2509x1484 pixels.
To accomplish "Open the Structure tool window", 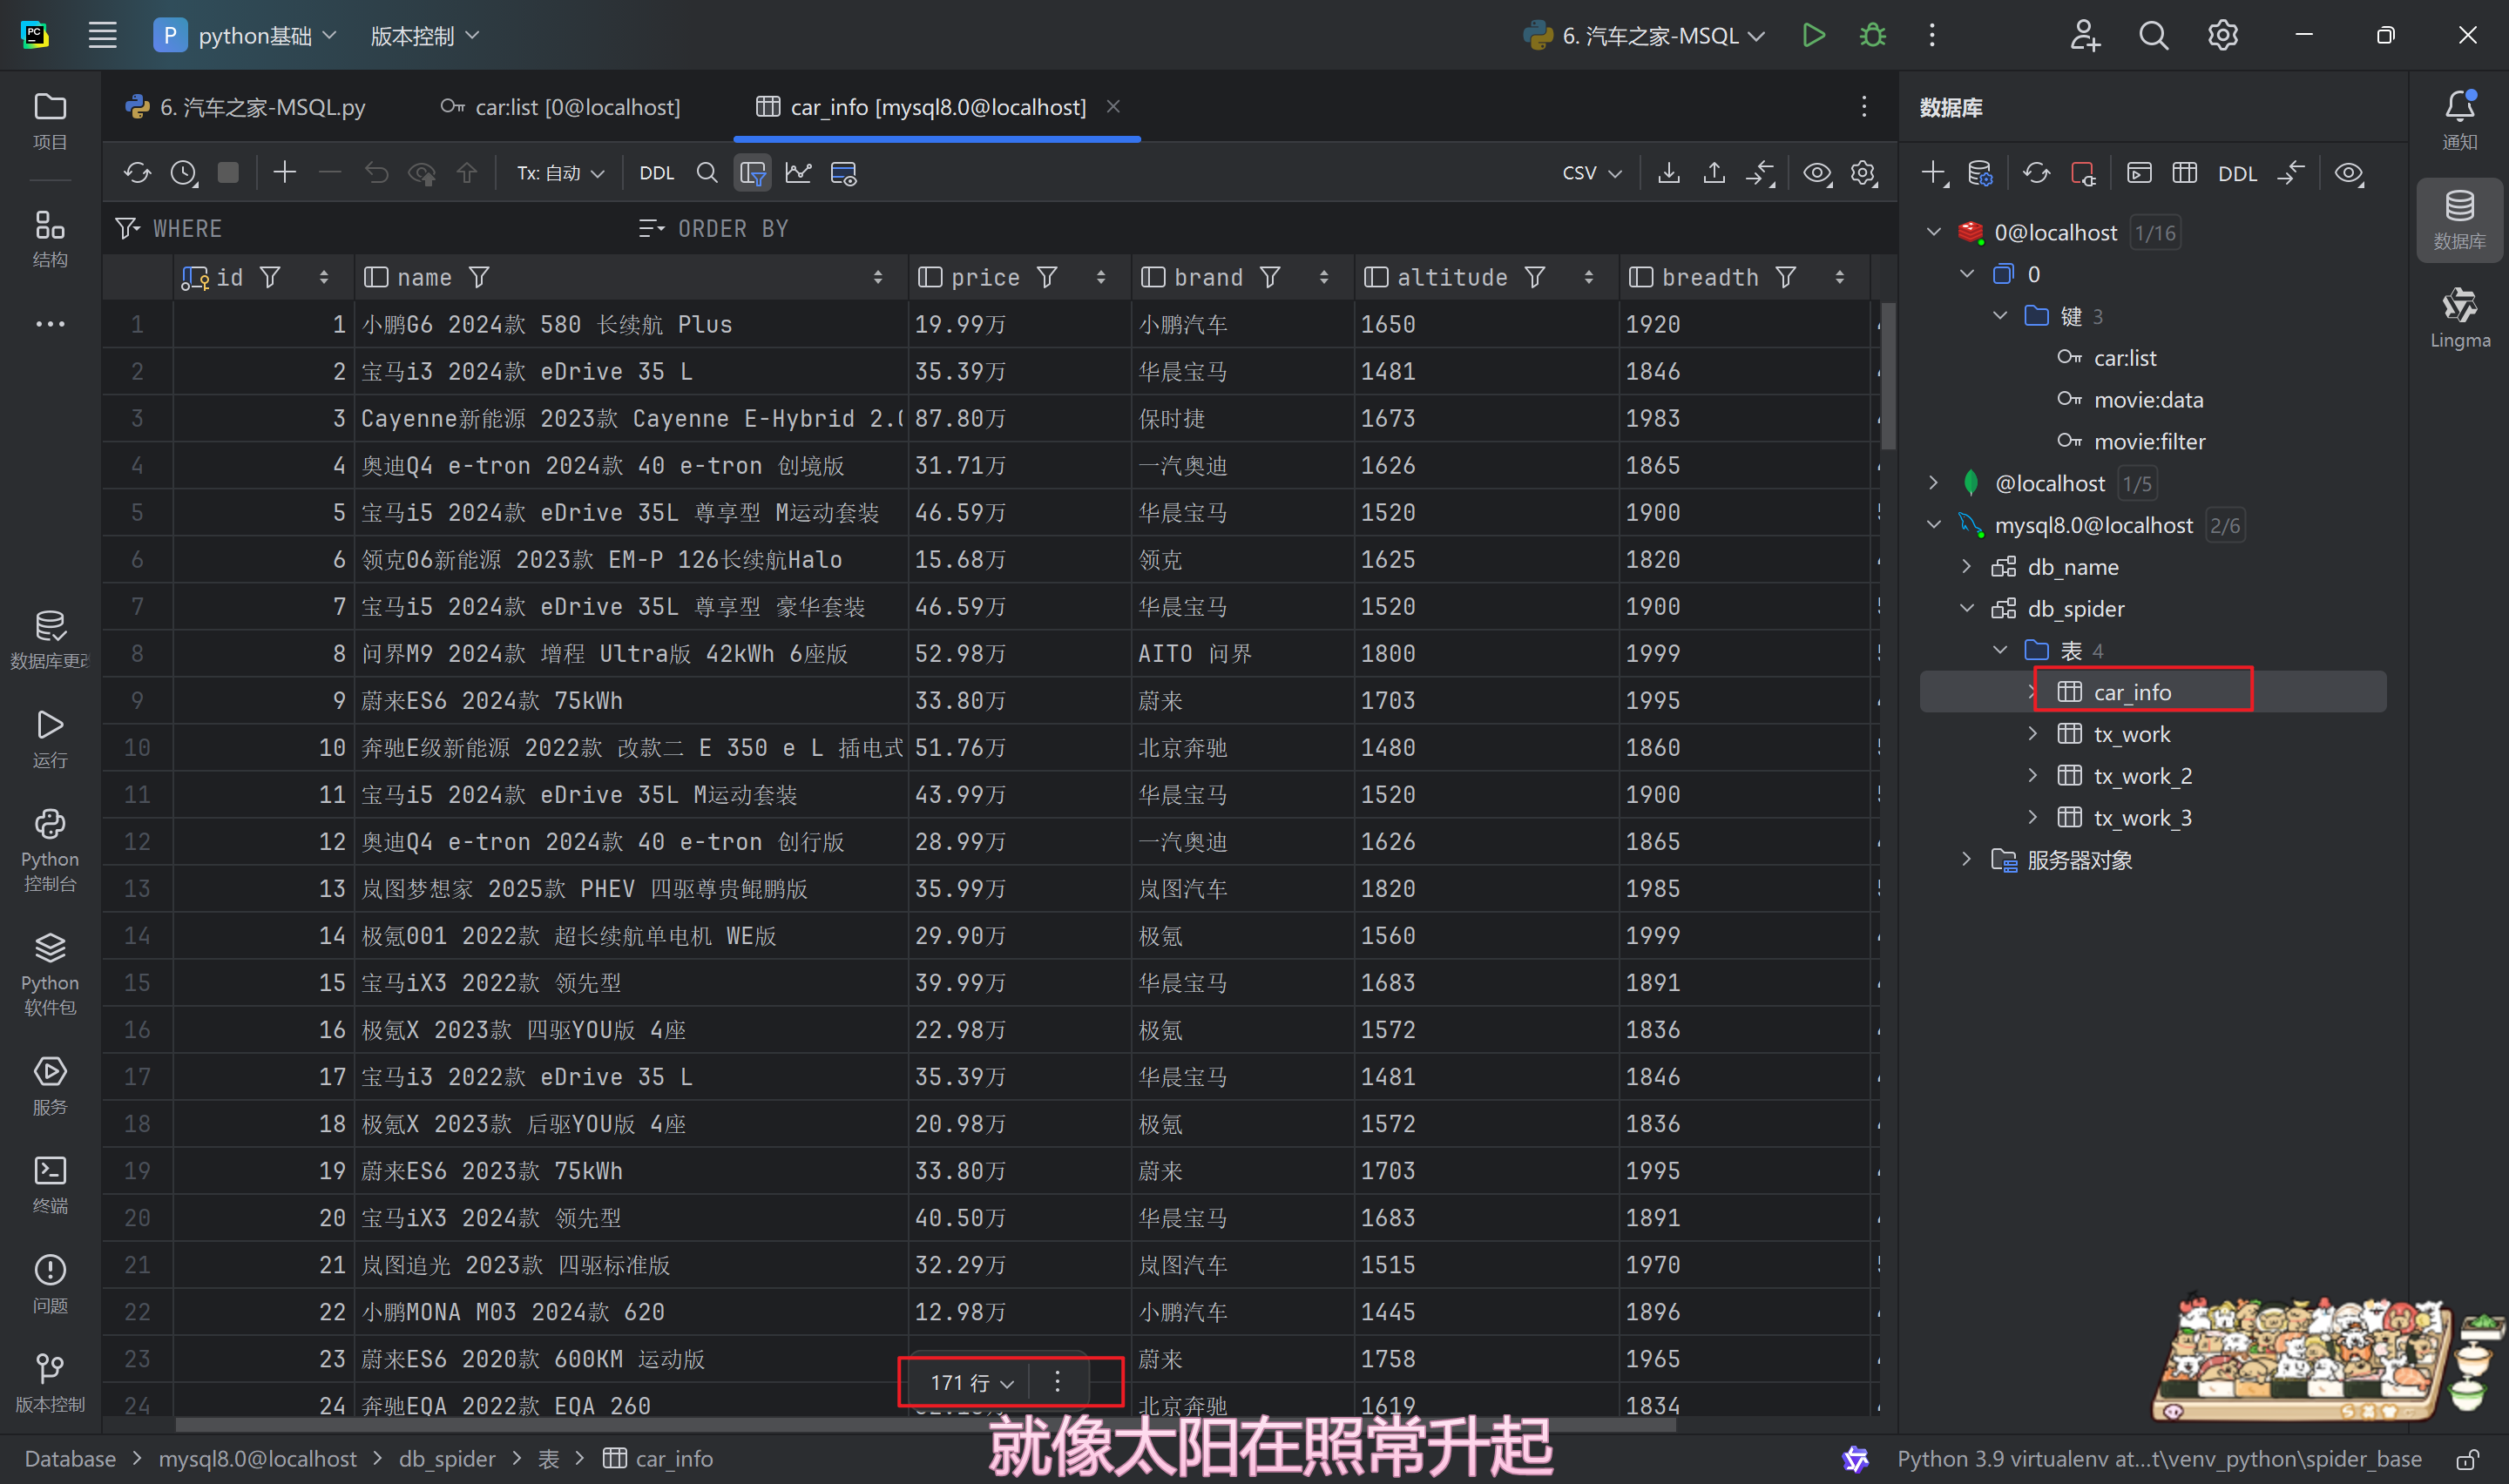I will (50, 238).
